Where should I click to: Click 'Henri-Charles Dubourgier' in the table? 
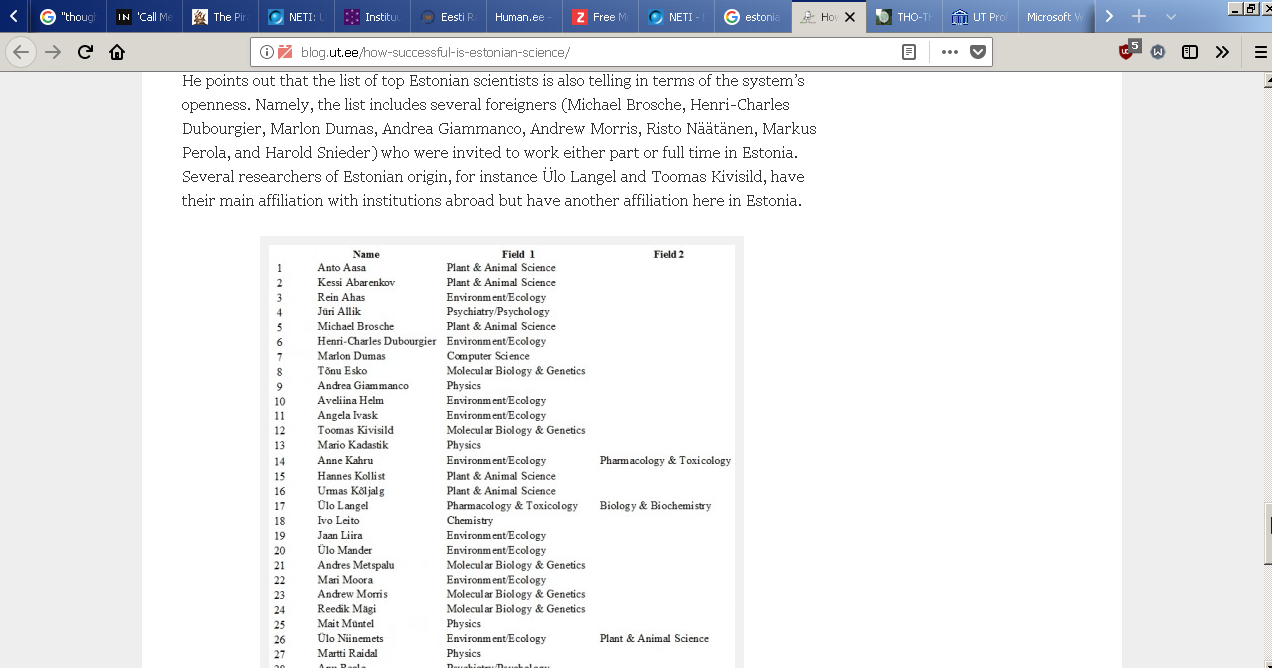point(377,342)
